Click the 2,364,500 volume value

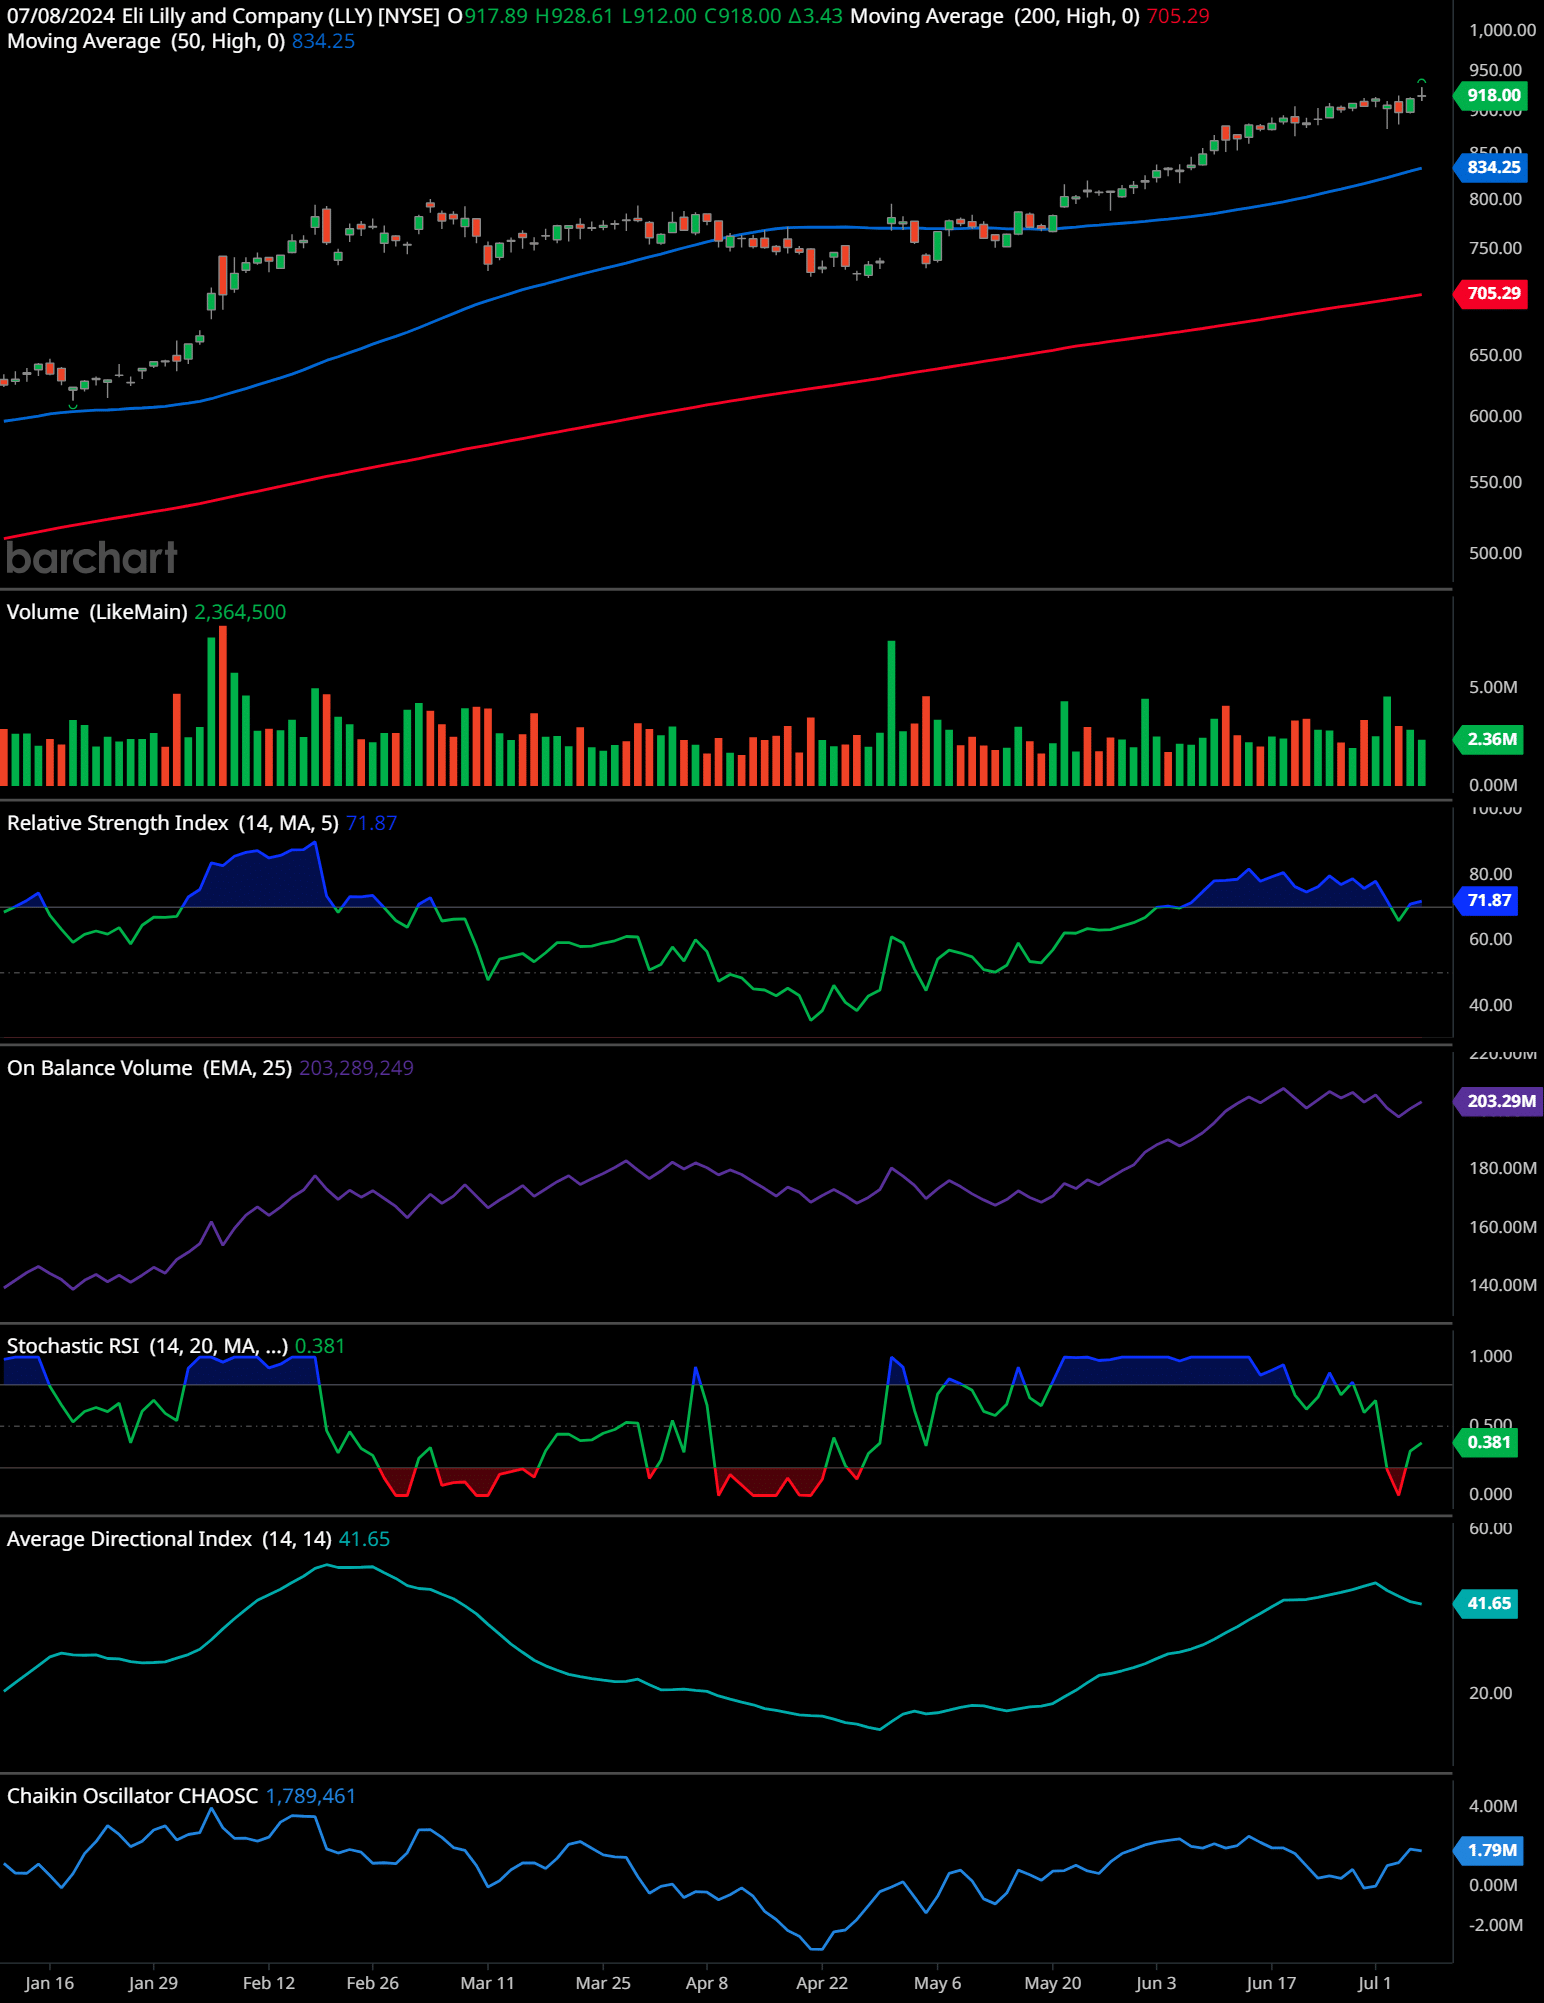240,612
